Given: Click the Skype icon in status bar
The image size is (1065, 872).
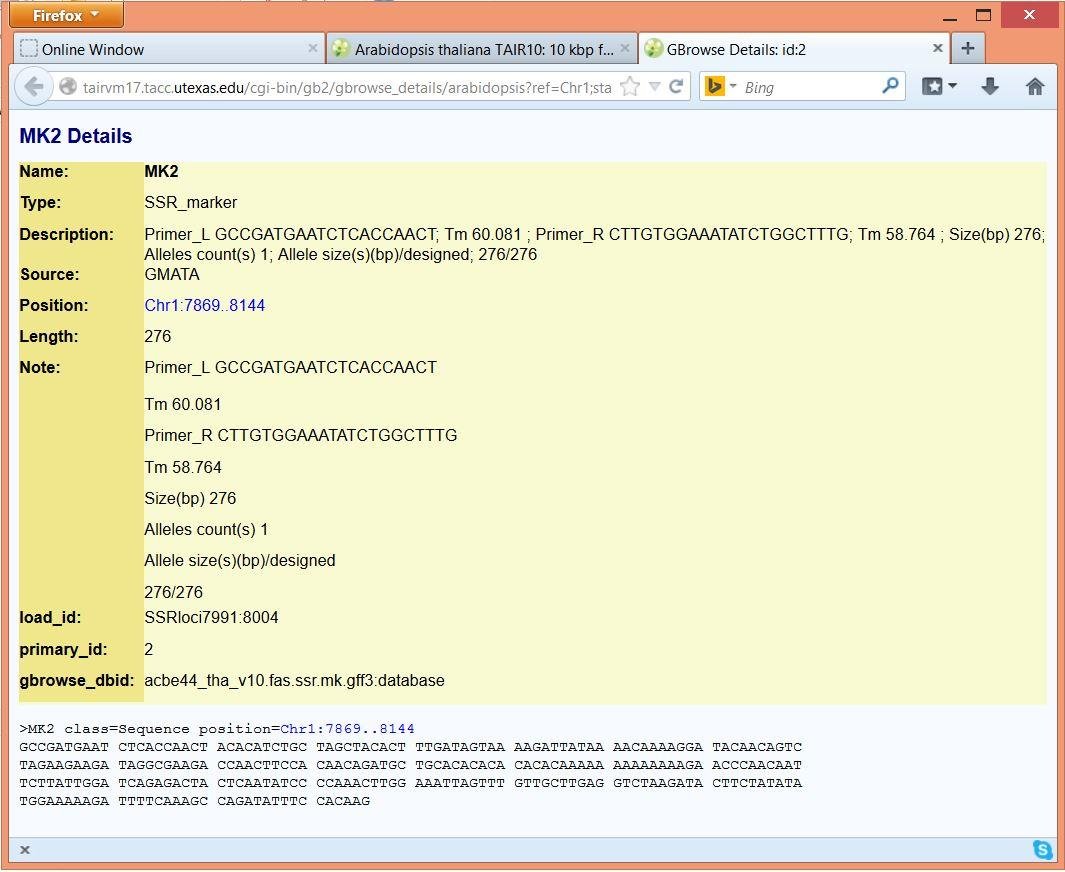Looking at the screenshot, I should click(x=1042, y=850).
